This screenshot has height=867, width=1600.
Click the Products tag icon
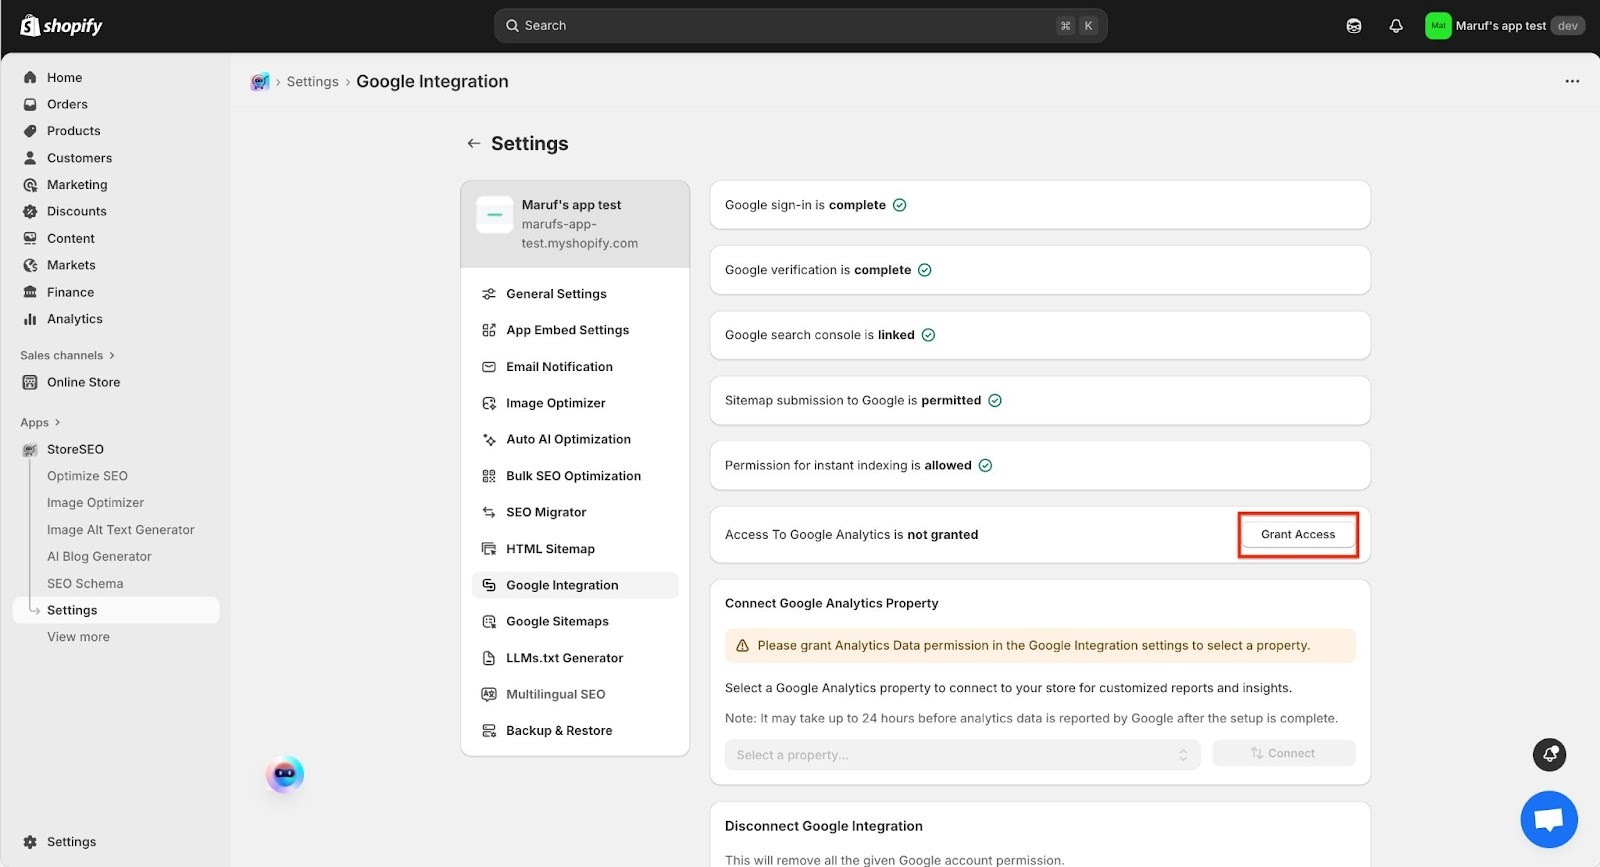coord(30,131)
